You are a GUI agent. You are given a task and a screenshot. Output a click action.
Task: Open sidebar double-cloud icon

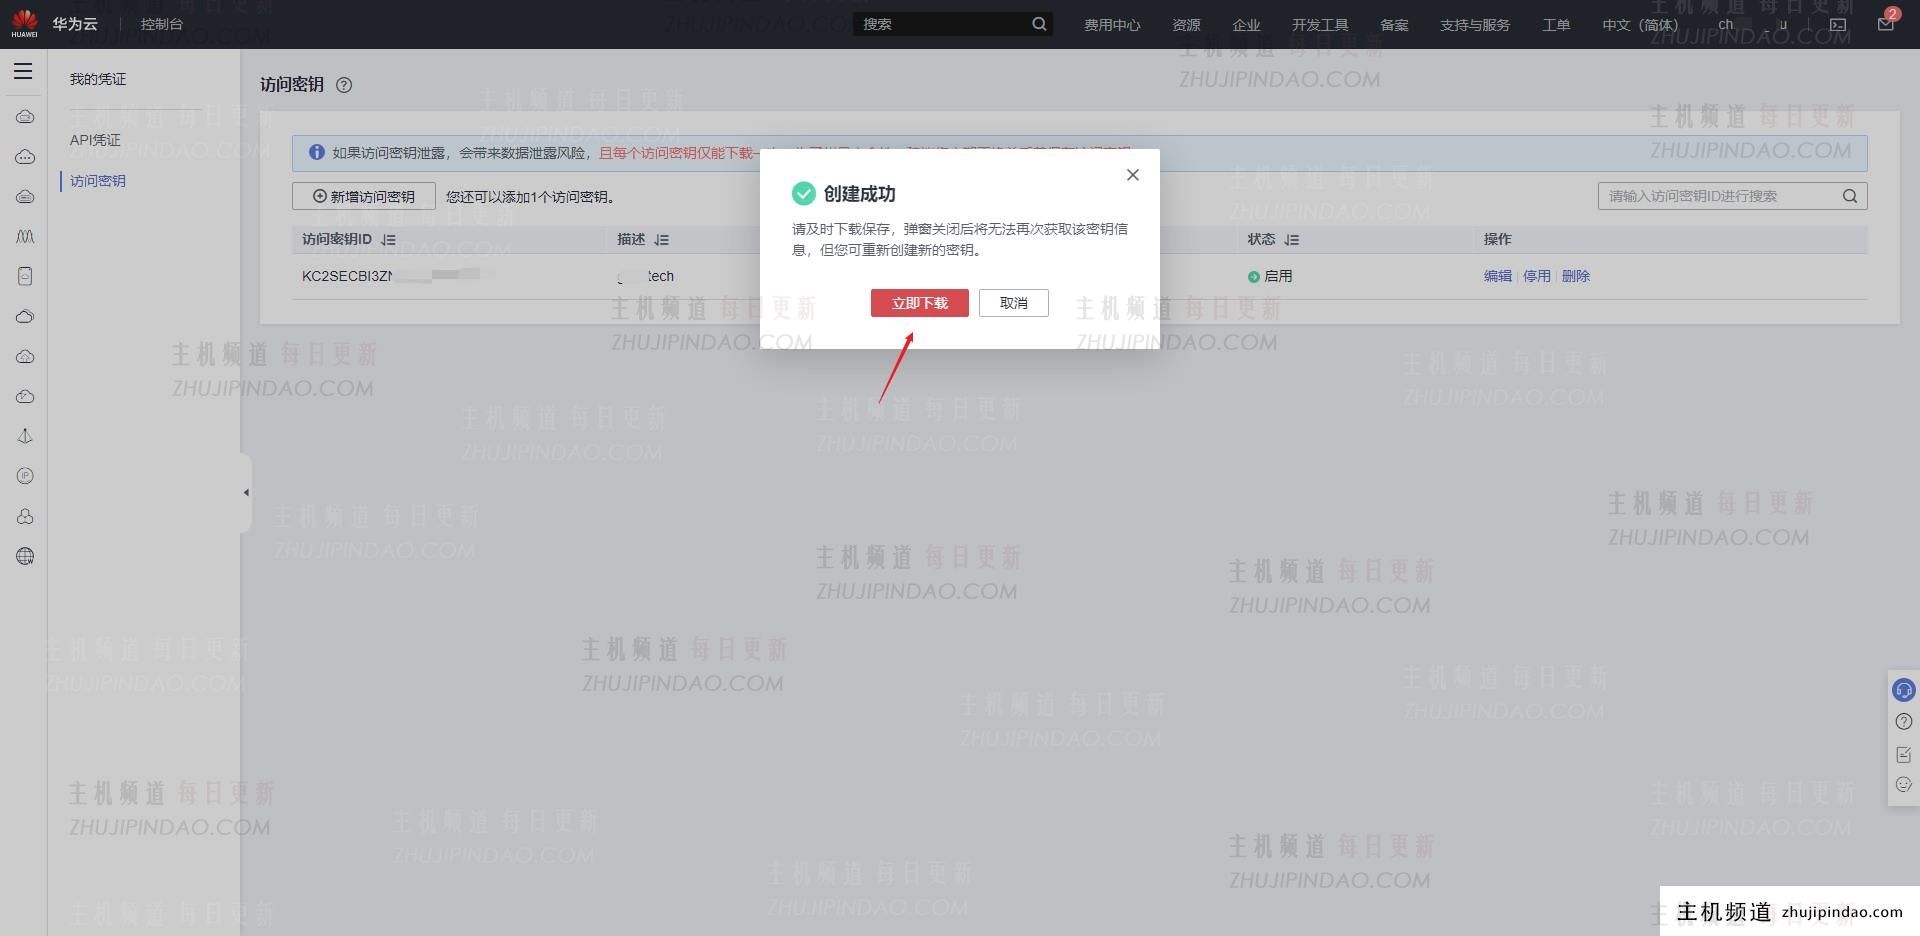25,317
